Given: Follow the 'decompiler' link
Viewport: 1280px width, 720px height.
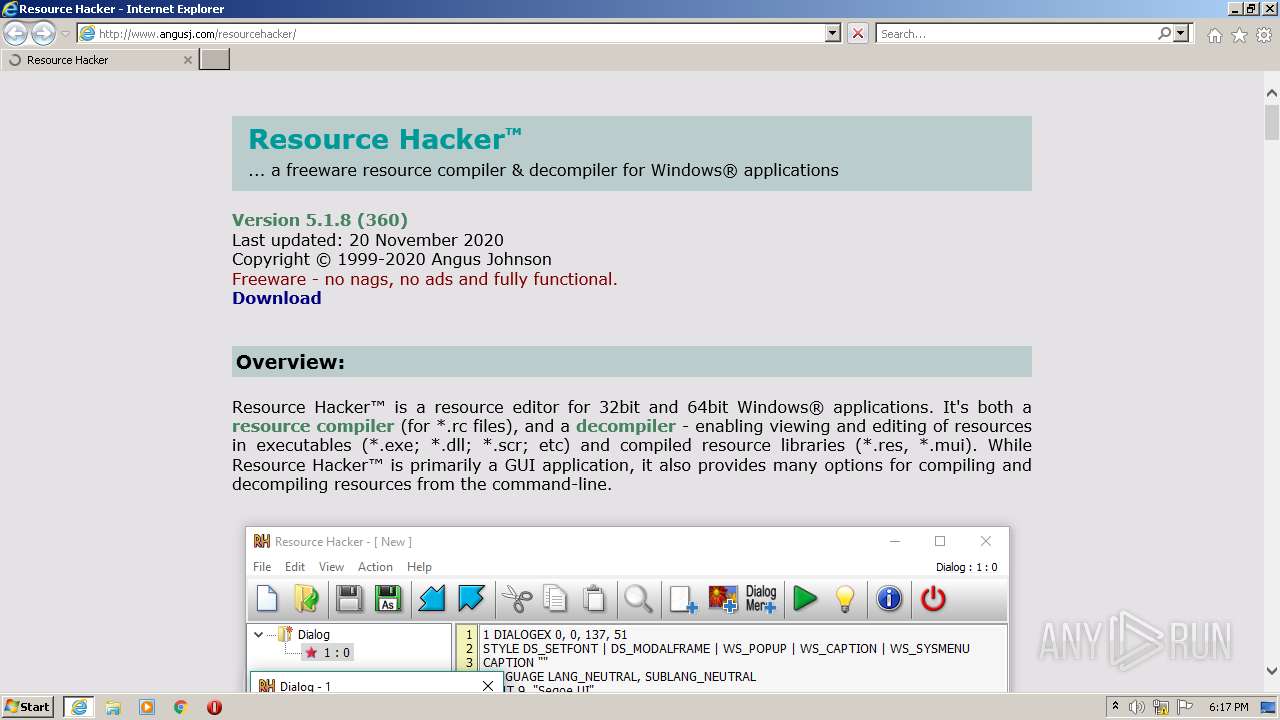Looking at the screenshot, I should click(x=626, y=426).
